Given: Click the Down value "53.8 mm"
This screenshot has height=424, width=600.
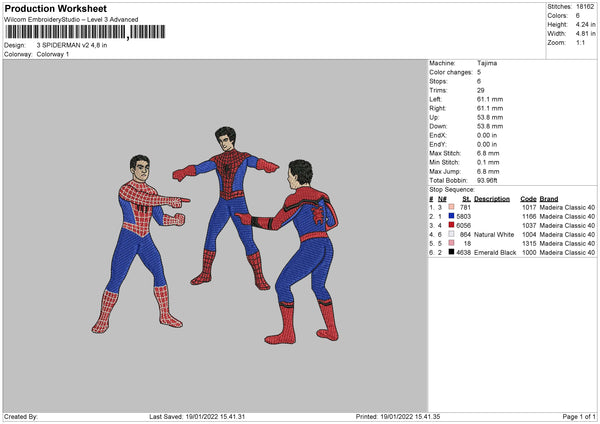Looking at the screenshot, I should click(x=490, y=126).
